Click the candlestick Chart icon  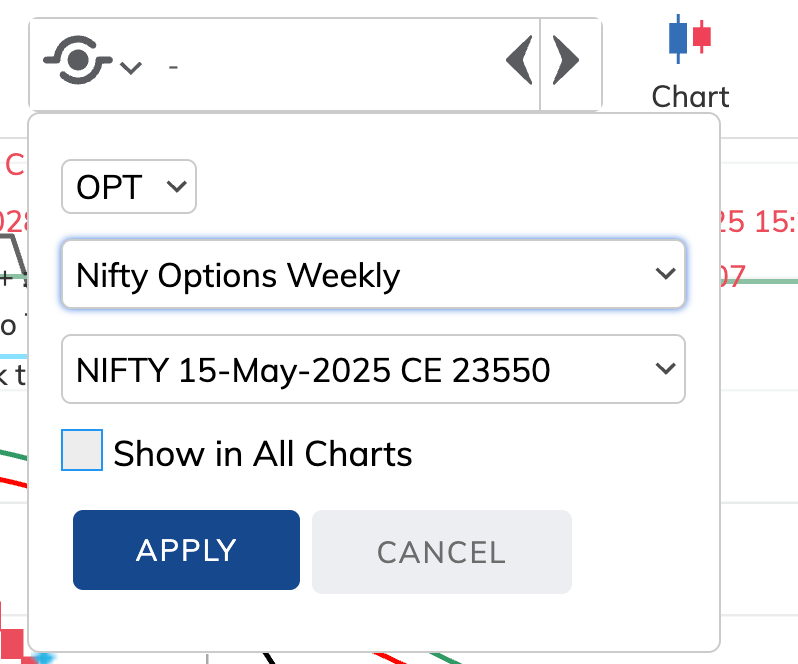690,38
